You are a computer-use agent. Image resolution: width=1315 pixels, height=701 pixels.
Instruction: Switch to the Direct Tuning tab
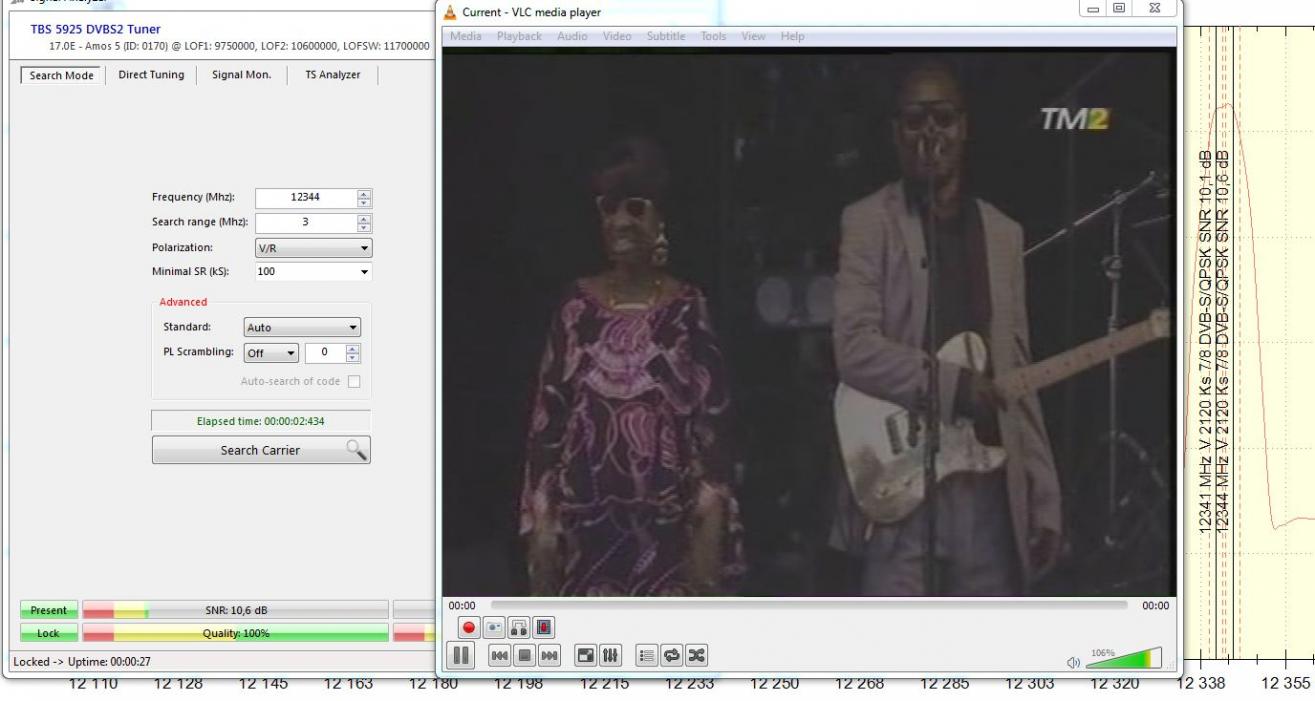point(151,75)
